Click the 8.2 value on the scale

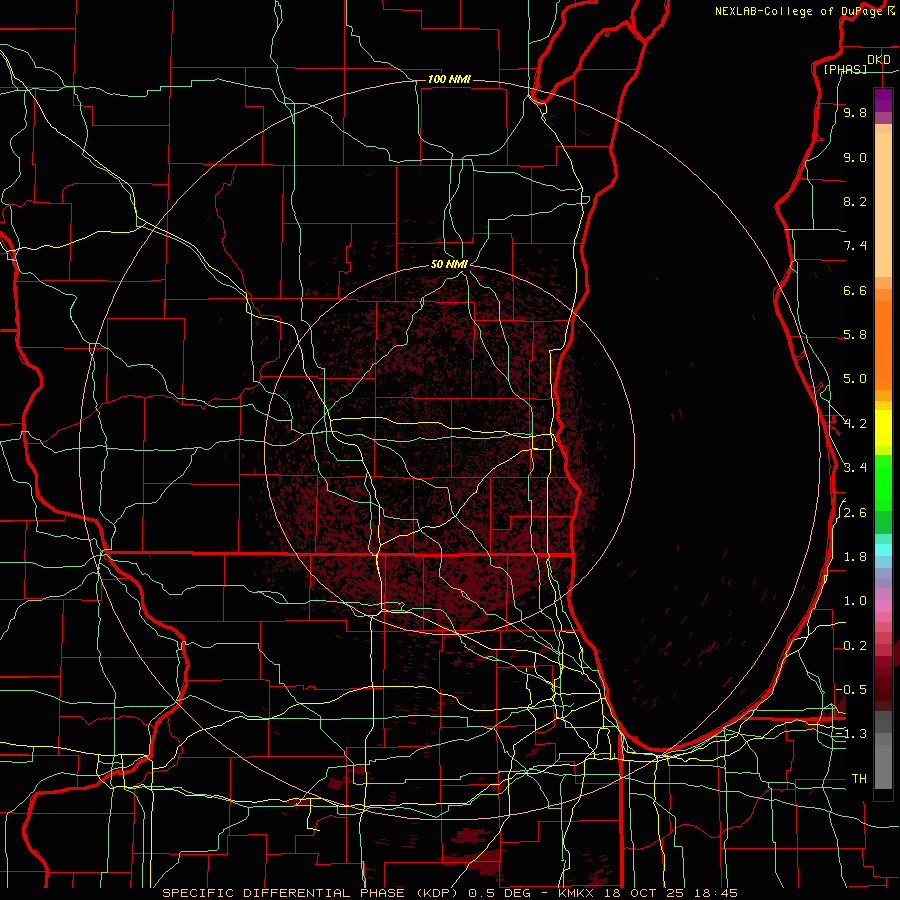click(855, 201)
